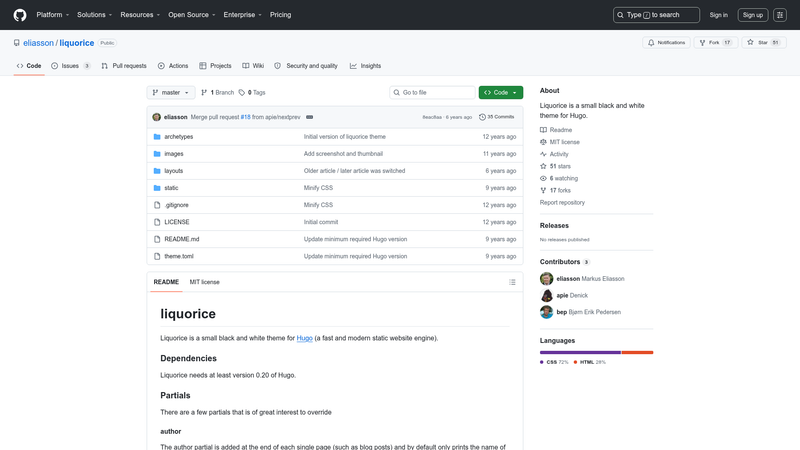Switch to the Wiki tab

point(253,66)
